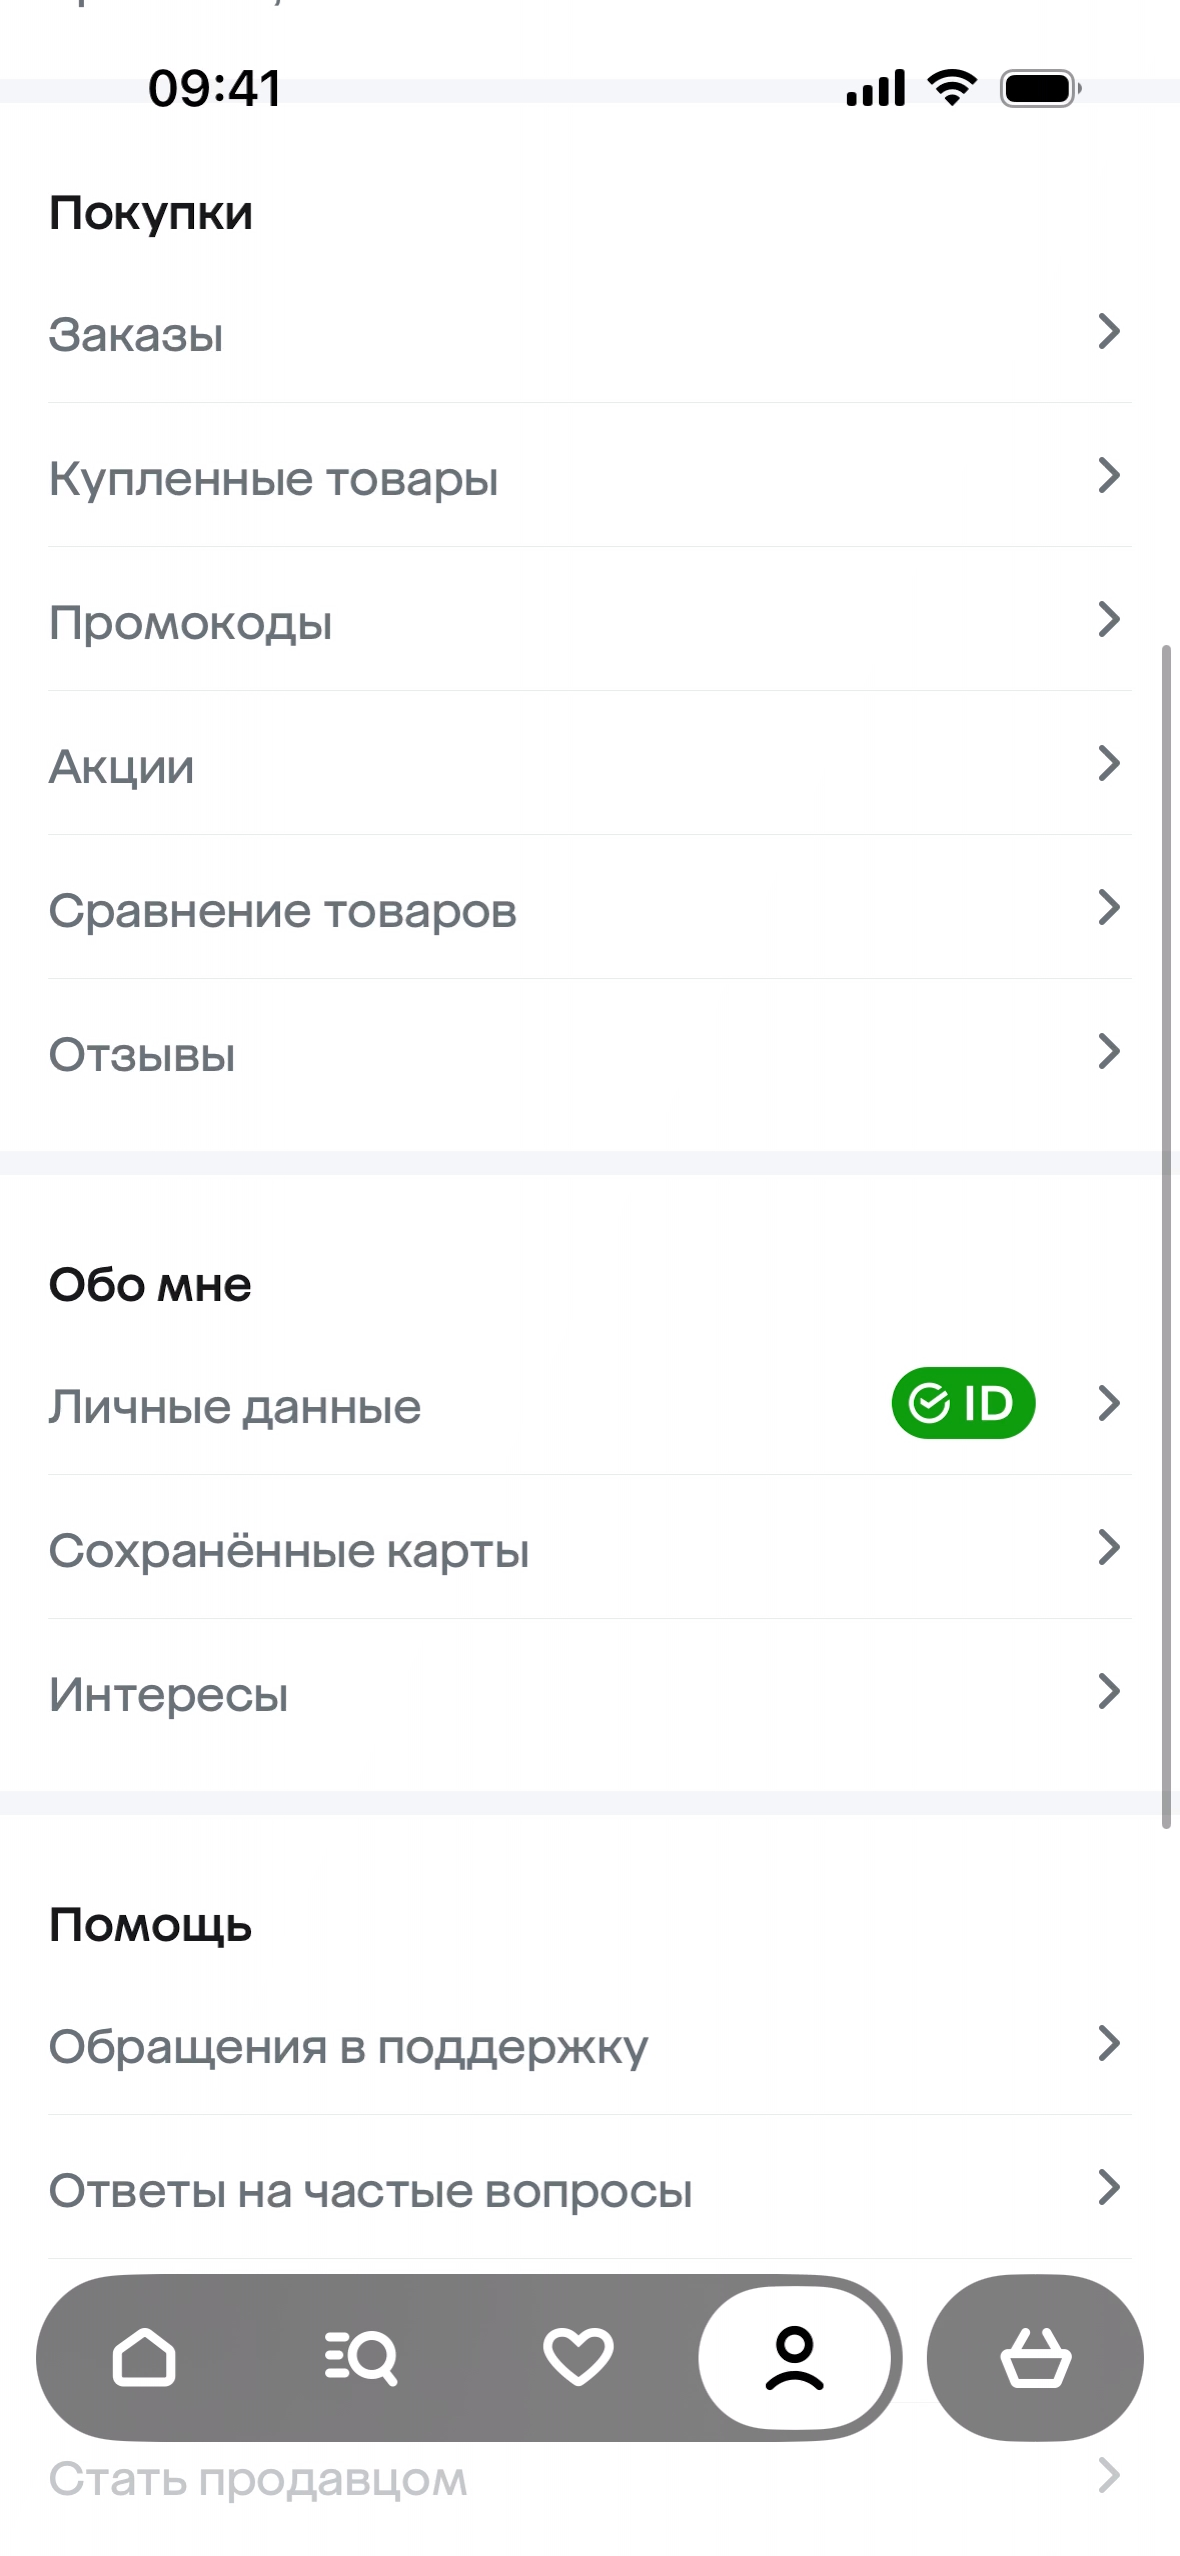Tap the Wi-Fi status icon
1180x2556 pixels.
(952, 88)
